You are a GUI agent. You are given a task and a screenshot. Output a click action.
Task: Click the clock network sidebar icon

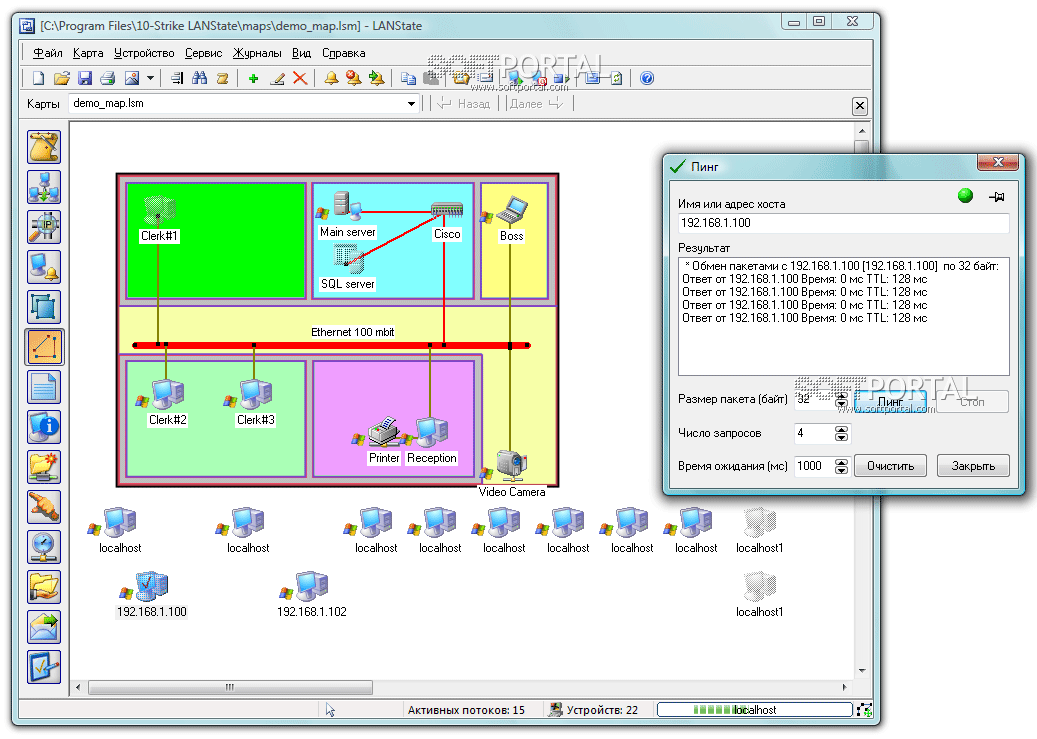(x=44, y=547)
